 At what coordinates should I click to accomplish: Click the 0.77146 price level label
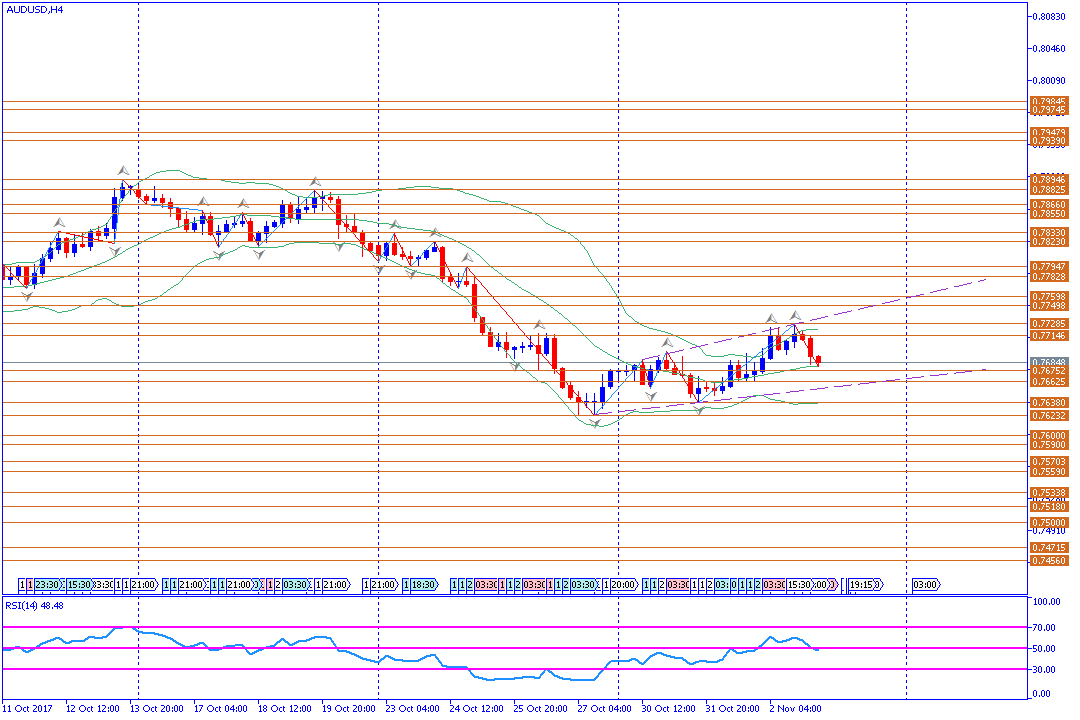pyautogui.click(x=1049, y=336)
